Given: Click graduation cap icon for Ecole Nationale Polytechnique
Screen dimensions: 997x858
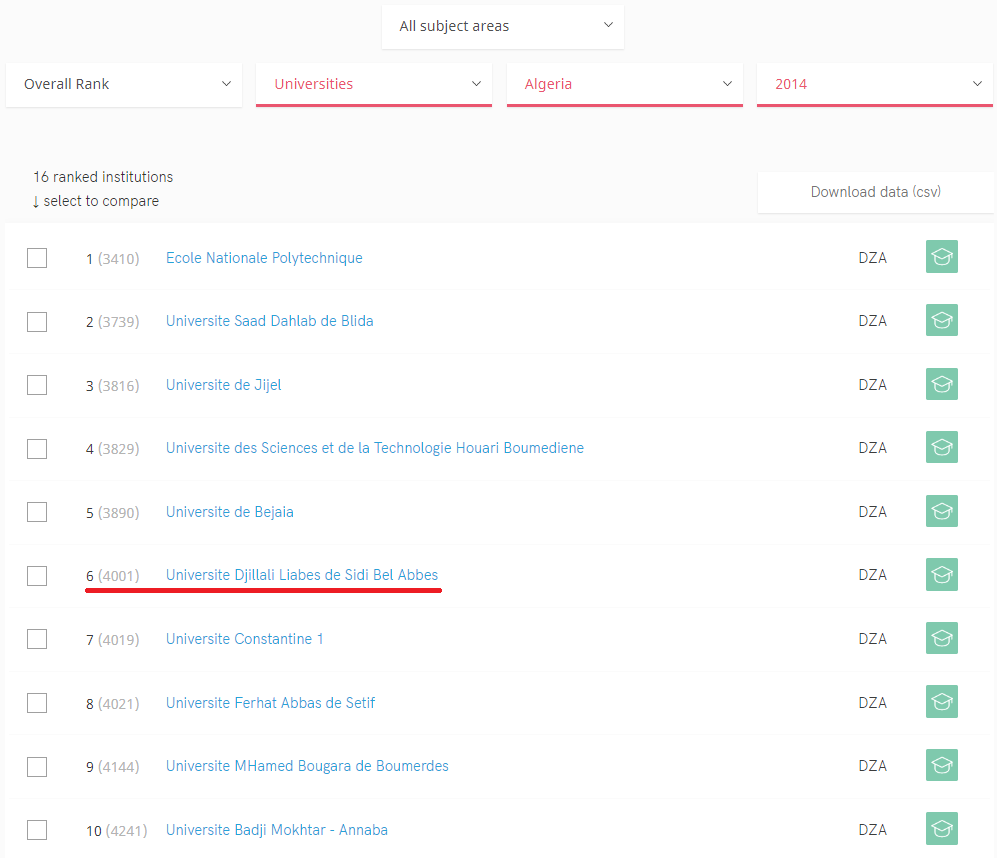Looking at the screenshot, I should pyautogui.click(x=942, y=257).
